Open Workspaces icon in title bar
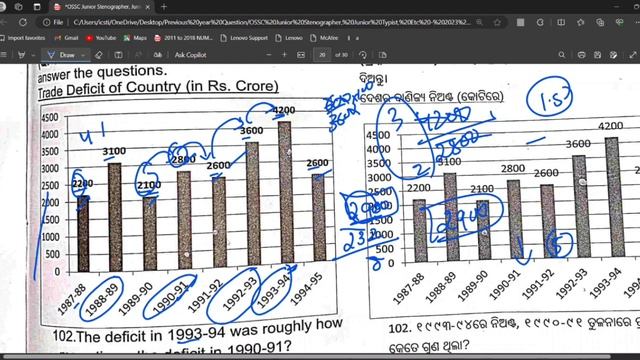 coord(18,7)
